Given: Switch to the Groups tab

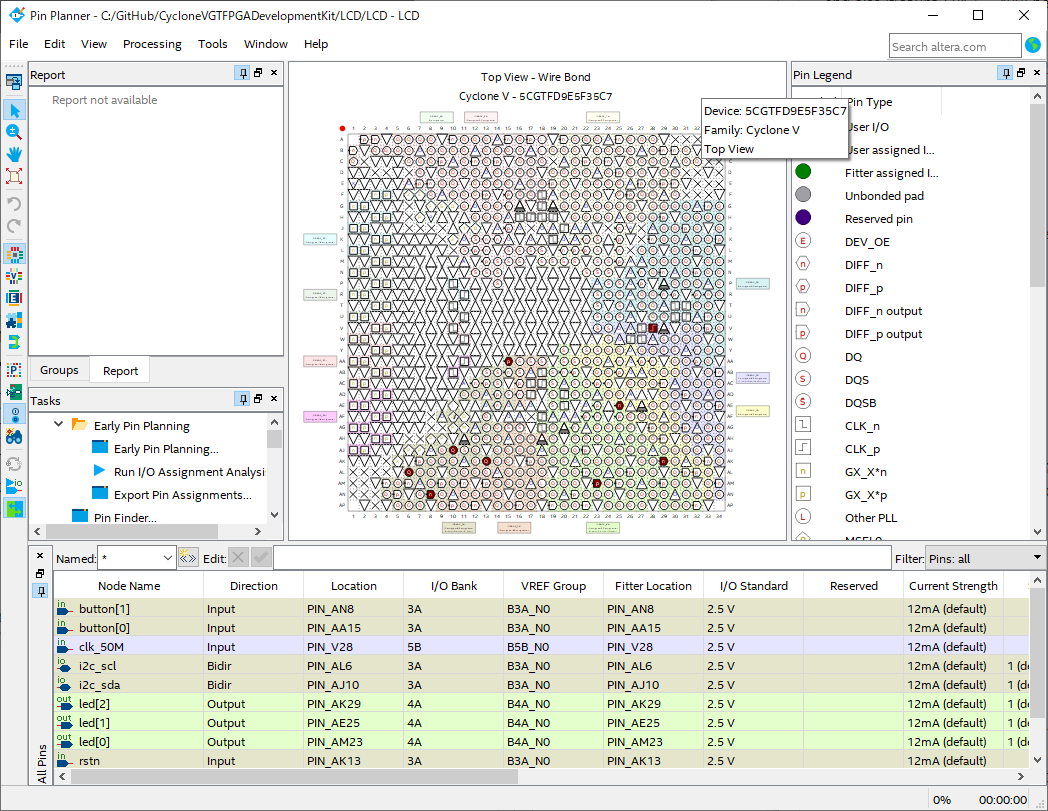Looking at the screenshot, I should (x=58, y=370).
